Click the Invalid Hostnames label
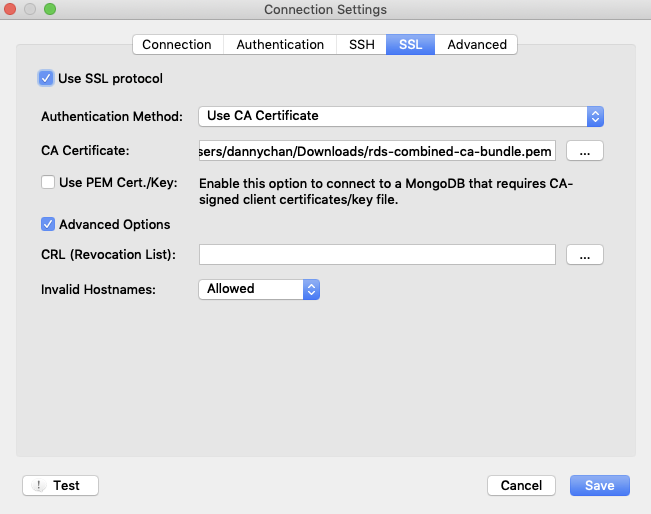651x514 pixels. pos(98,289)
